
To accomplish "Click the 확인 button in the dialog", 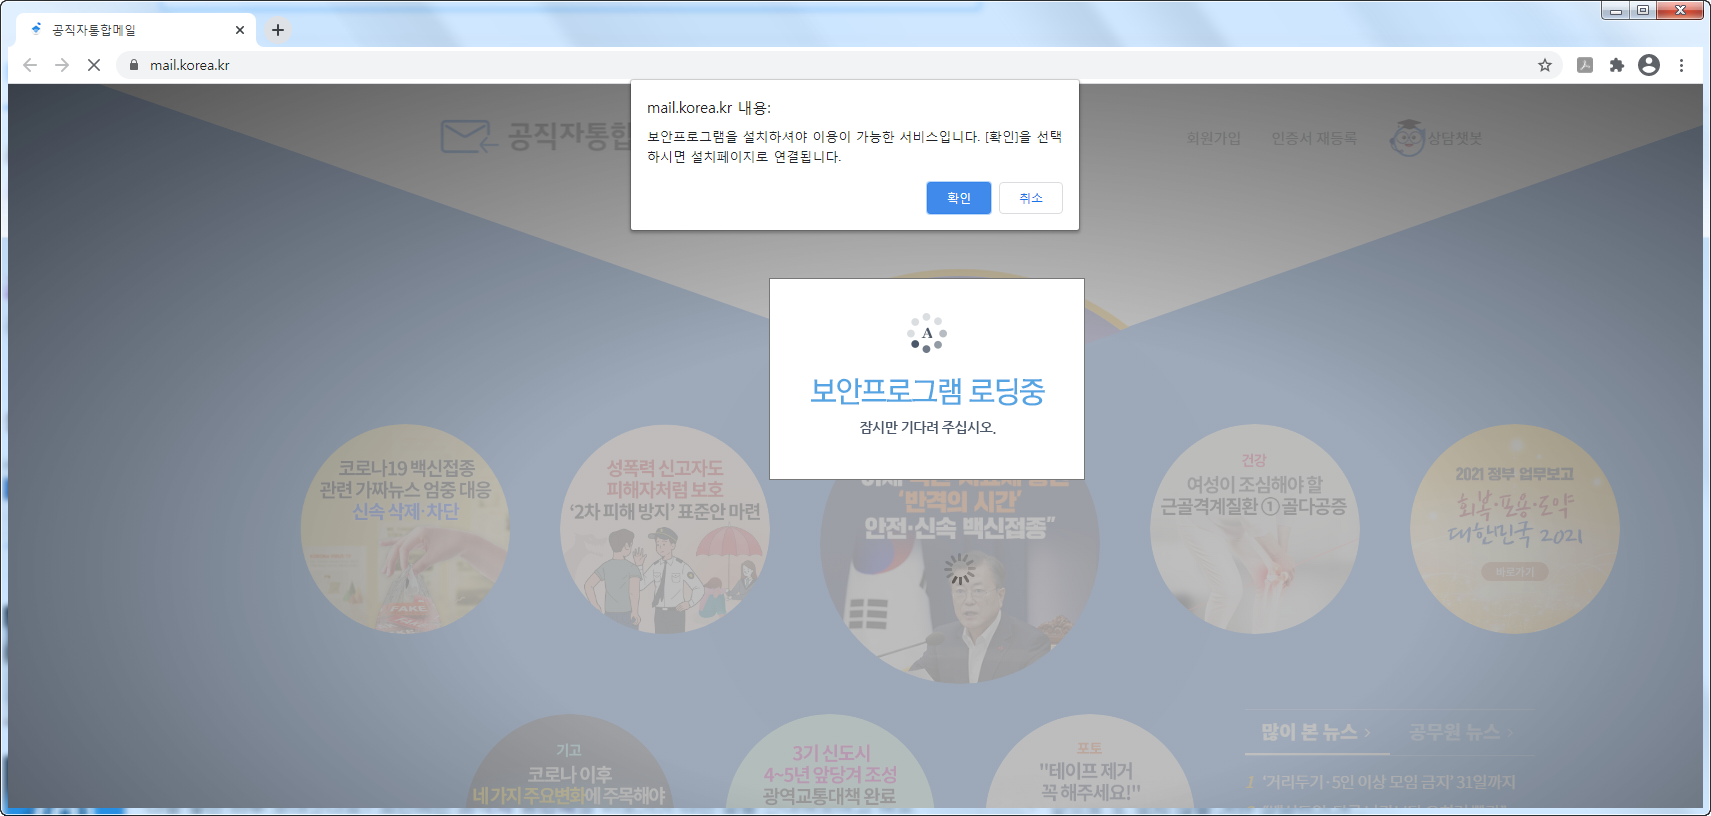I will [x=958, y=198].
